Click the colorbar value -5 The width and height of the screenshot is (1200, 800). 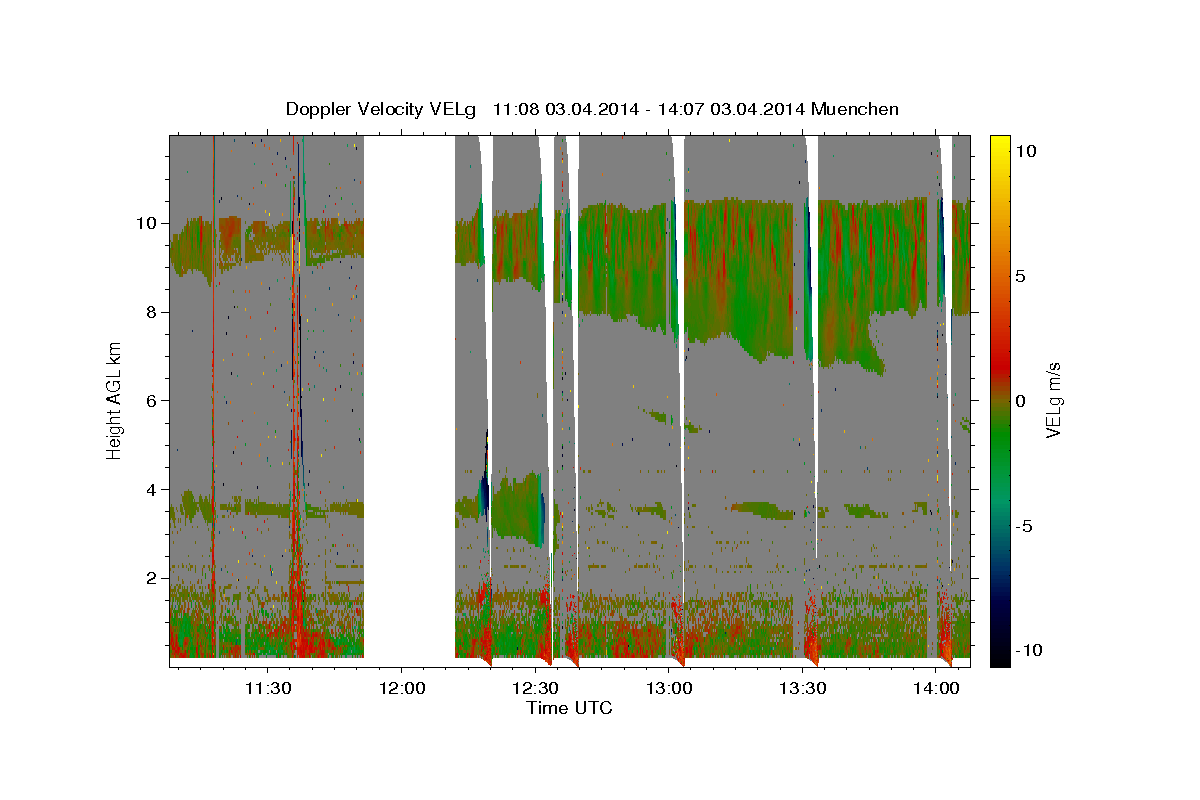(x=1024, y=525)
